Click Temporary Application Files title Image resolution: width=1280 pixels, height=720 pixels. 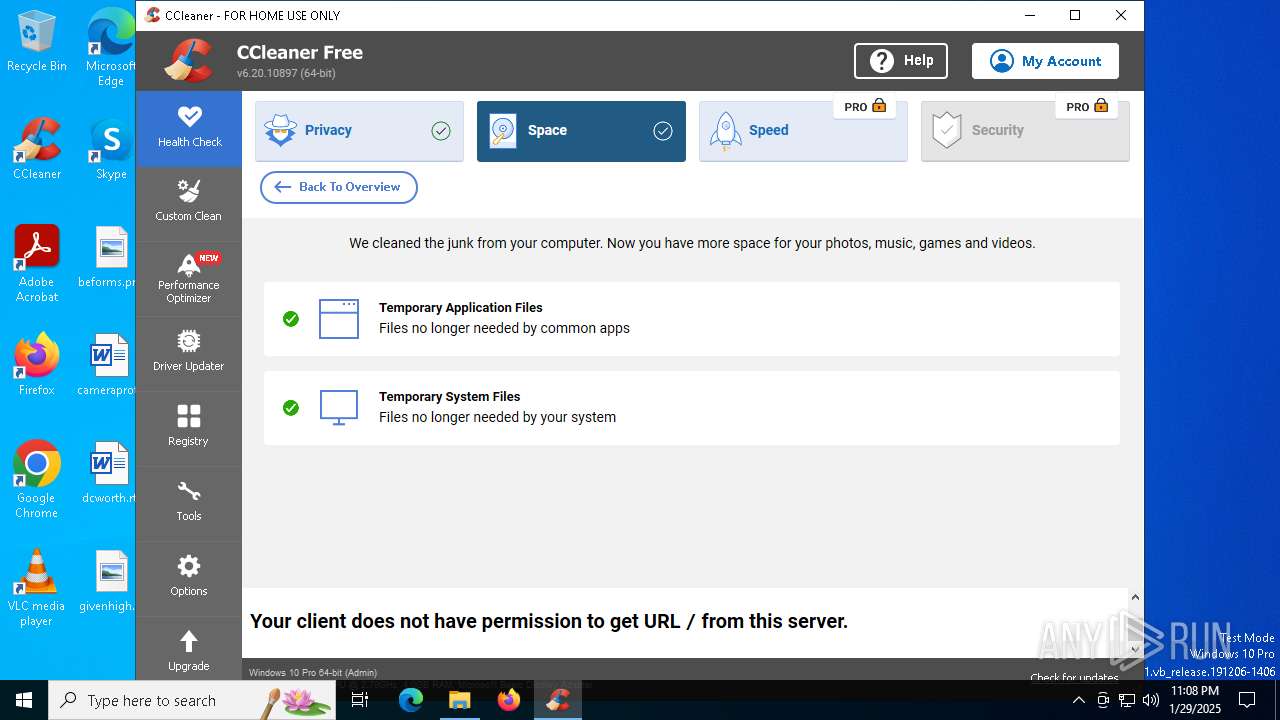[x=461, y=308]
